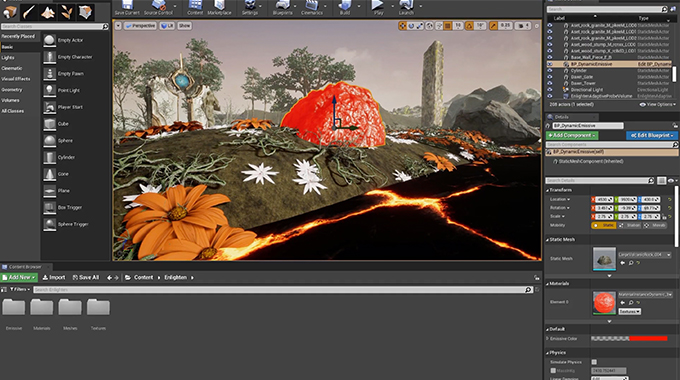Switch to Place mode icon
This screenshot has width=680, height=380.
coord(10,12)
